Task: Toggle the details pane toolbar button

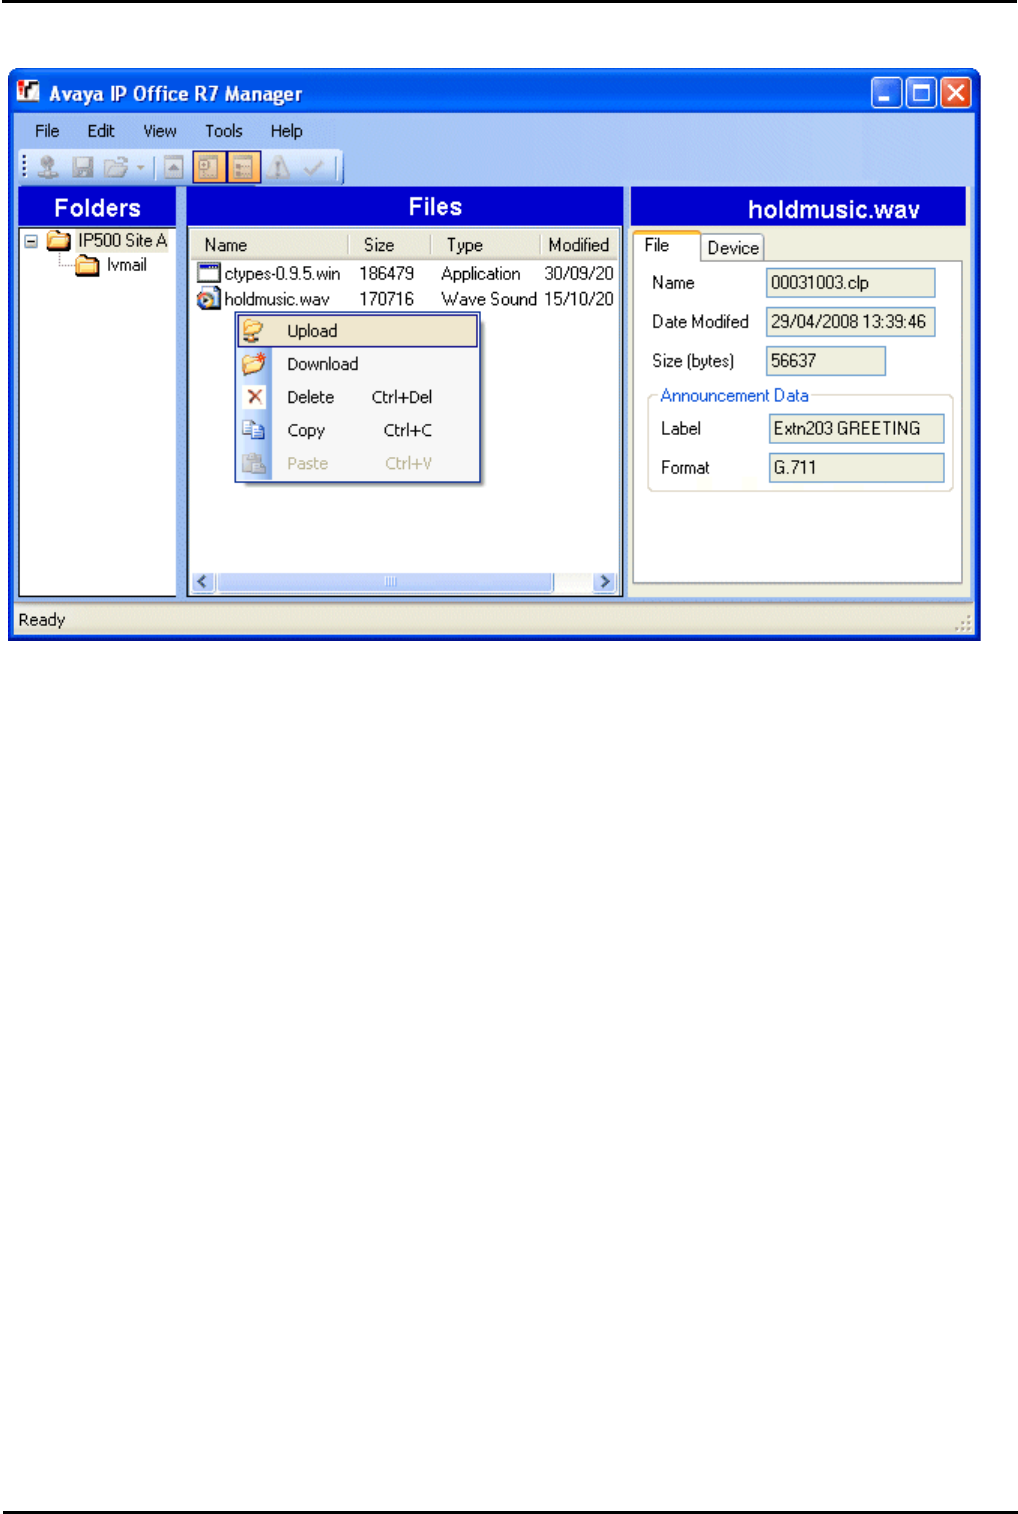Action: [x=243, y=167]
